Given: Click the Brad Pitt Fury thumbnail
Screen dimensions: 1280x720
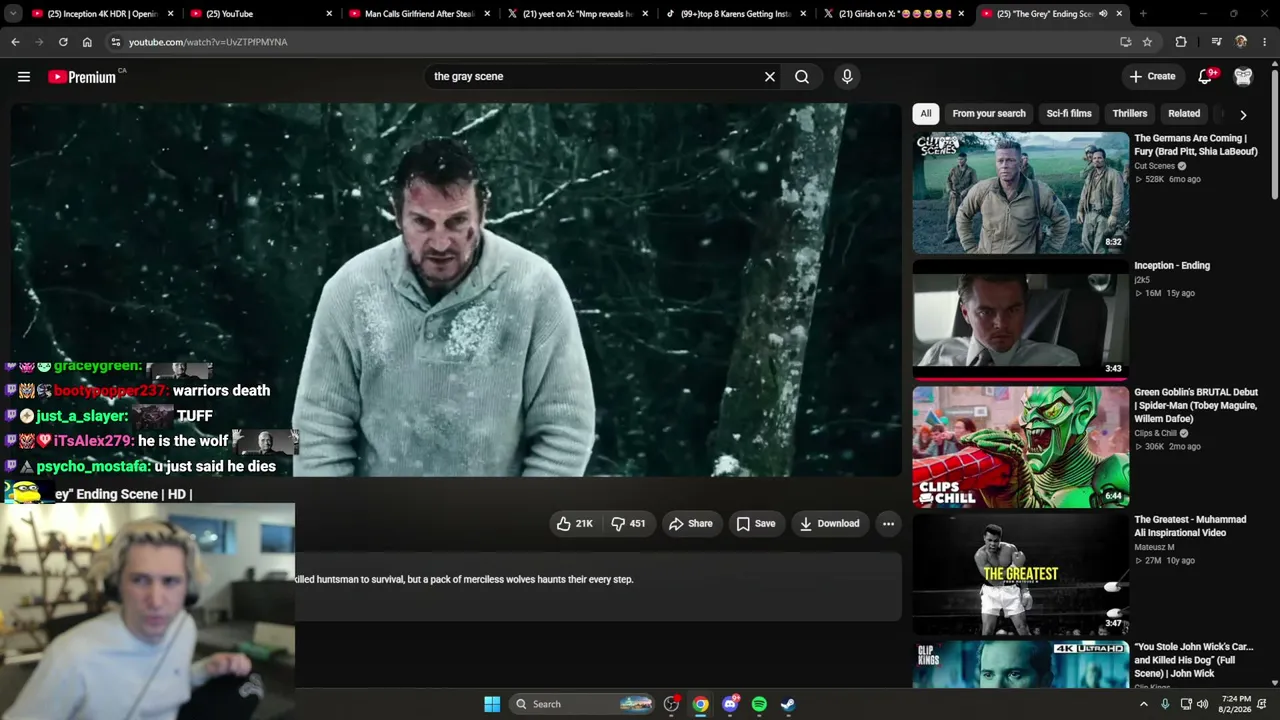Looking at the screenshot, I should point(1021,193).
